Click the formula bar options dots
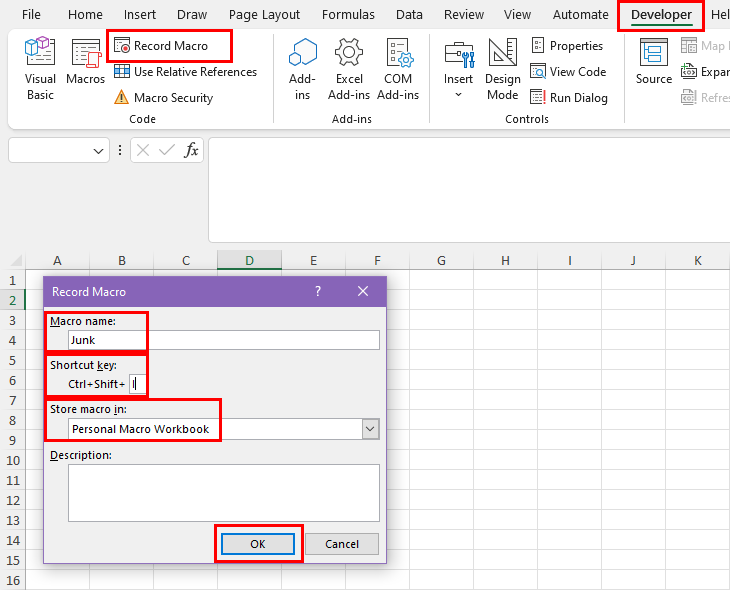 [x=120, y=150]
